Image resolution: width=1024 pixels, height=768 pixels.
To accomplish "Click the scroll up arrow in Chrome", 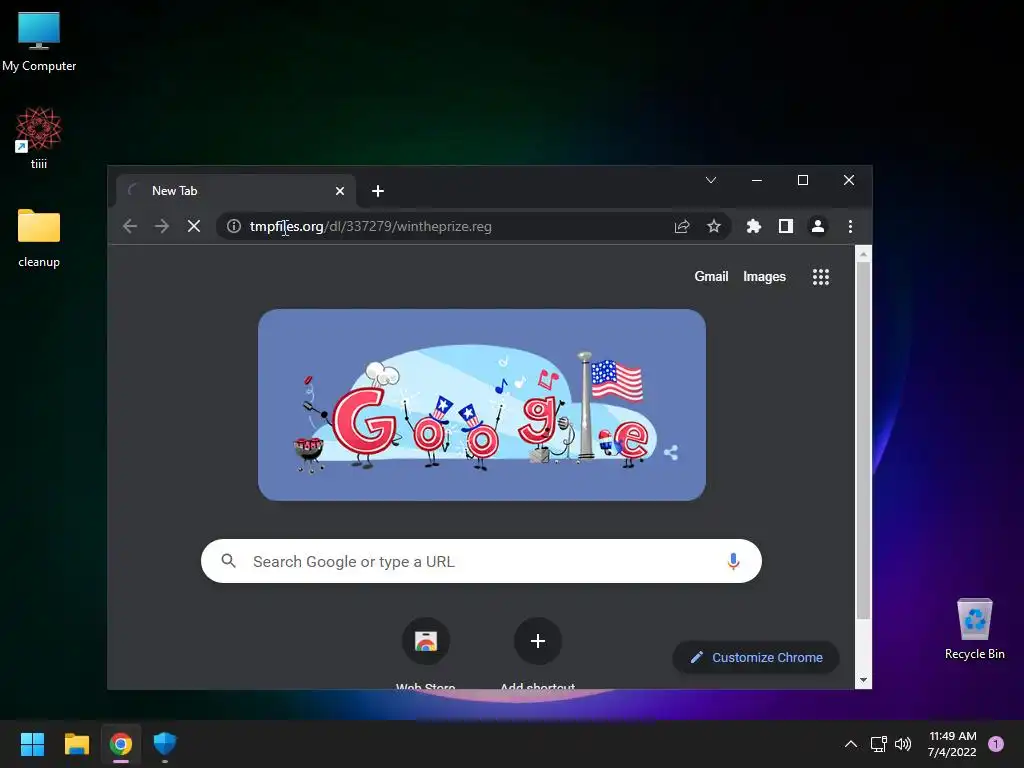I will (x=863, y=253).
